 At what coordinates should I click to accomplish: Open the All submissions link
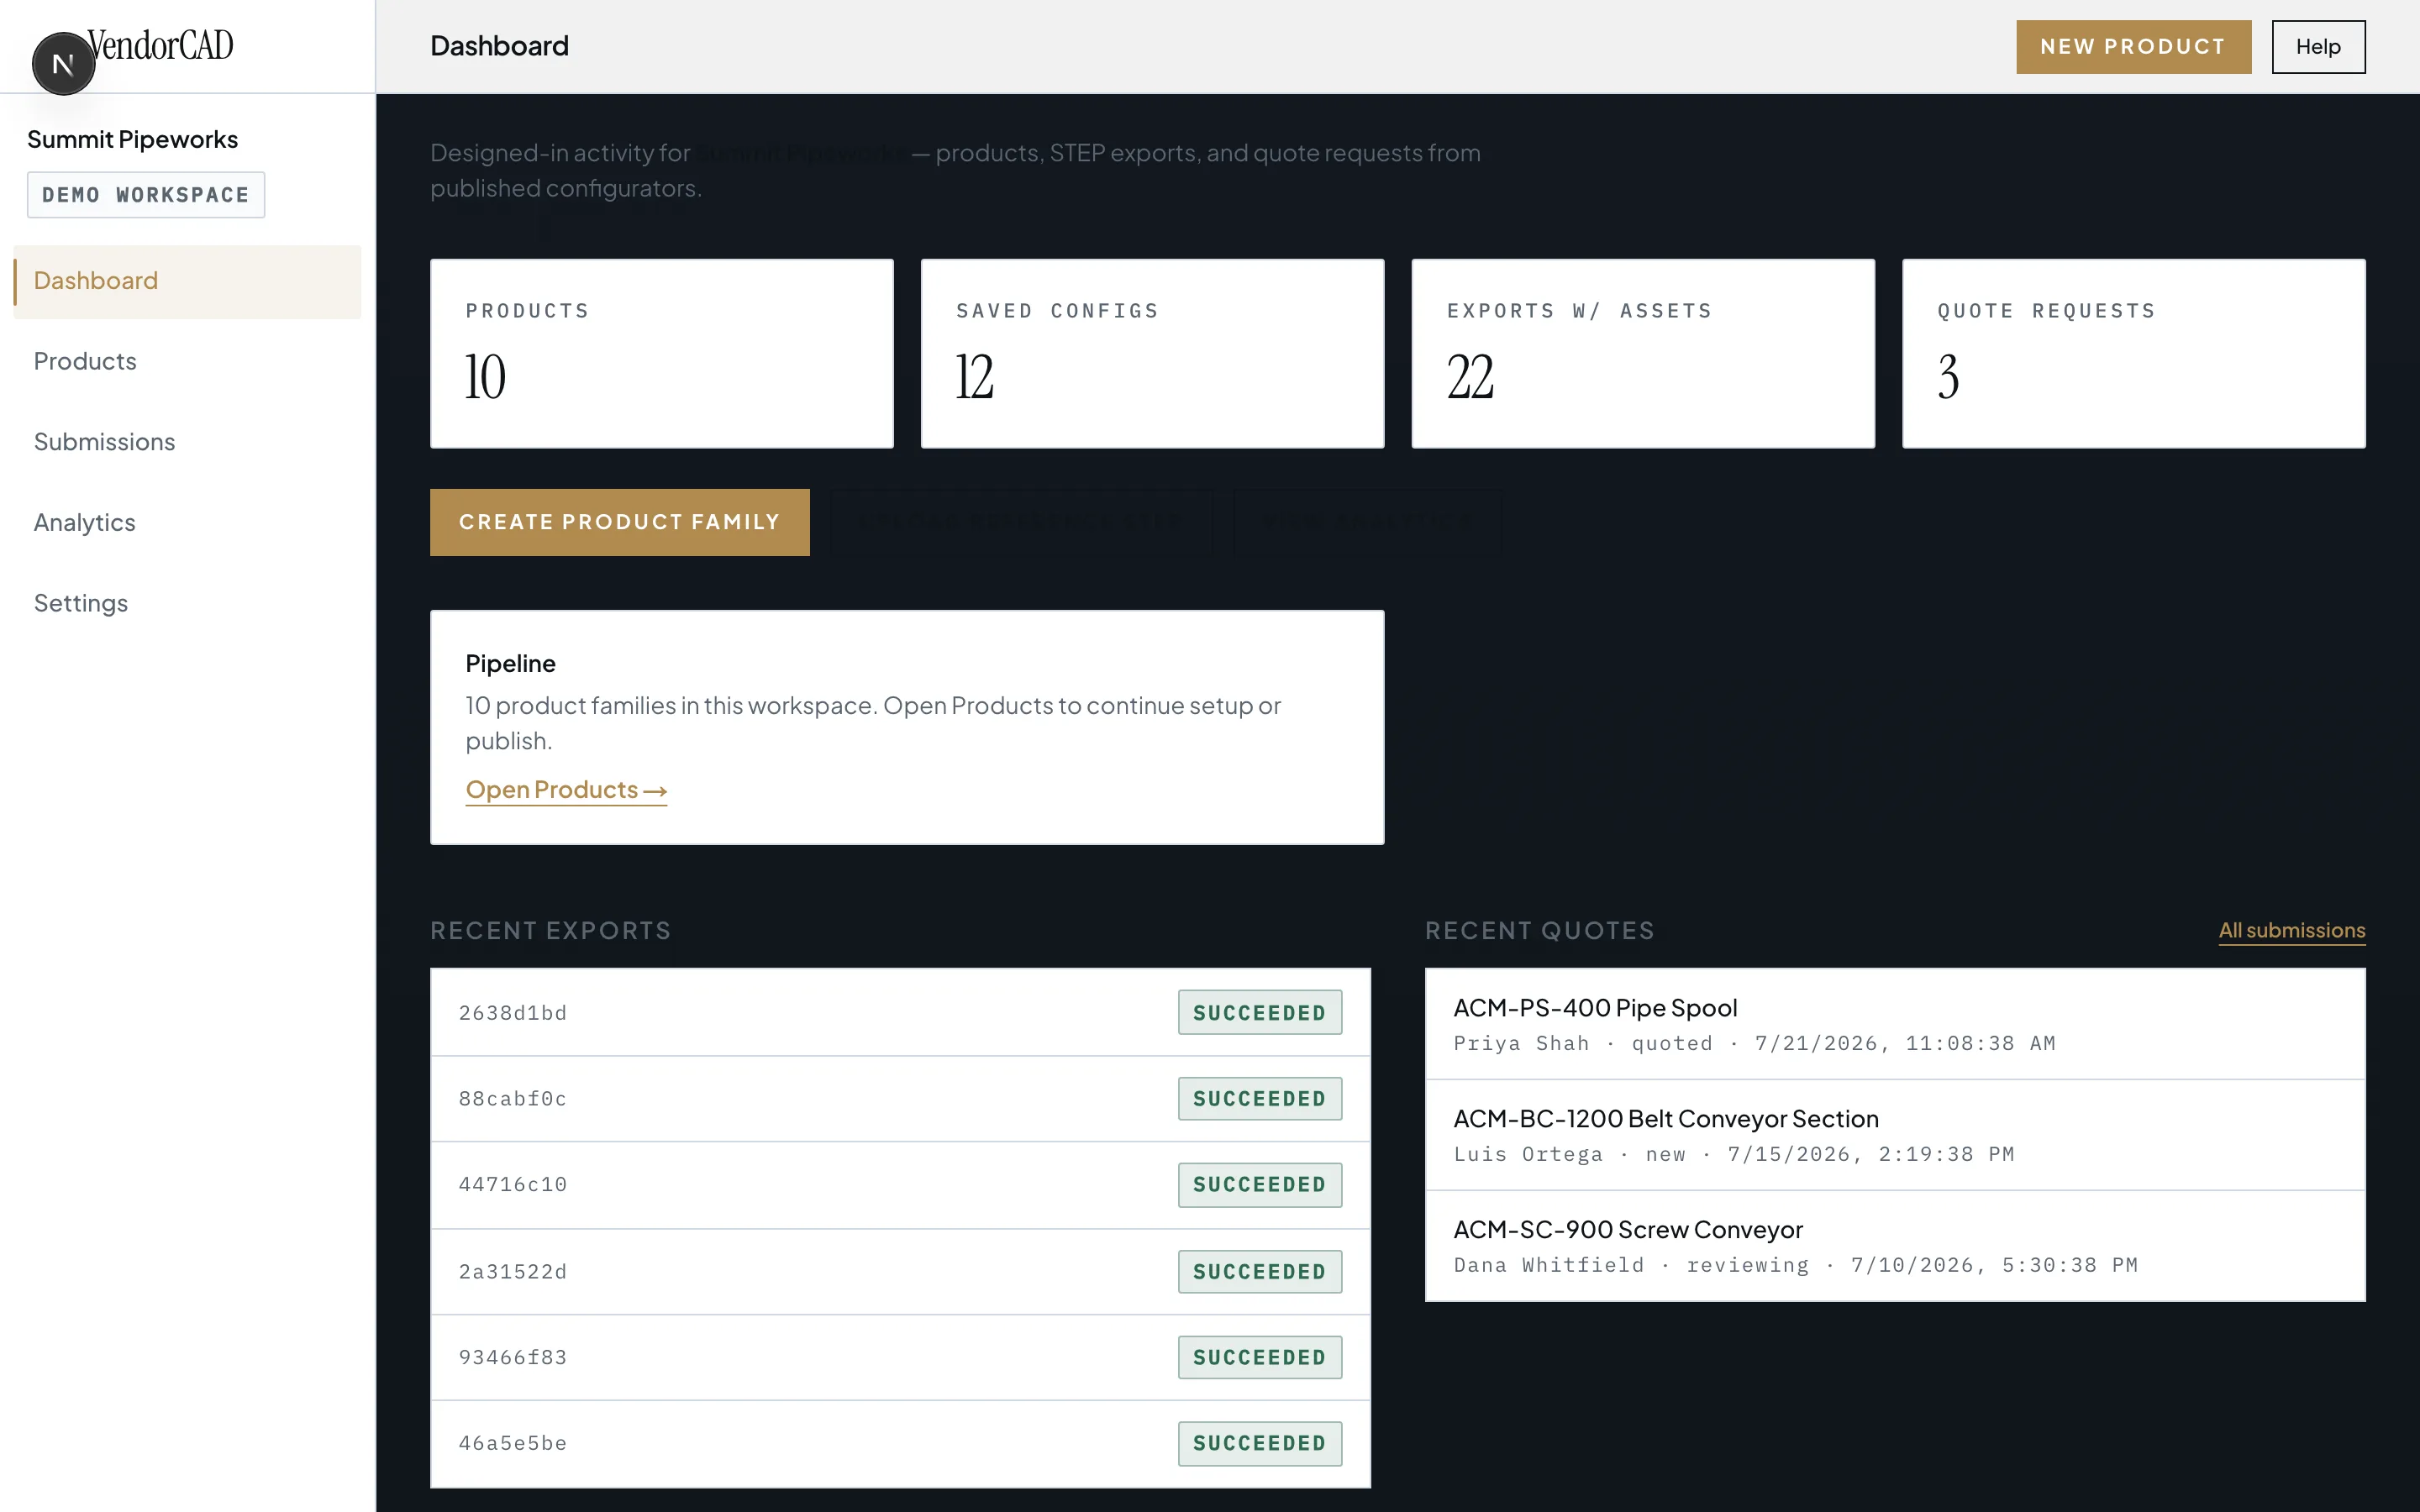click(2291, 930)
